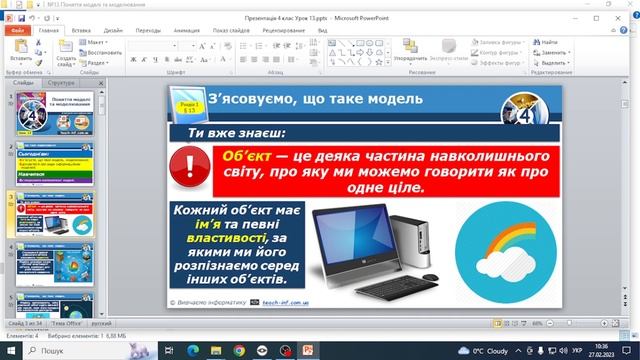Open the Structure (Структура) pane tab
The height and width of the screenshot is (360, 640).
coord(61,83)
